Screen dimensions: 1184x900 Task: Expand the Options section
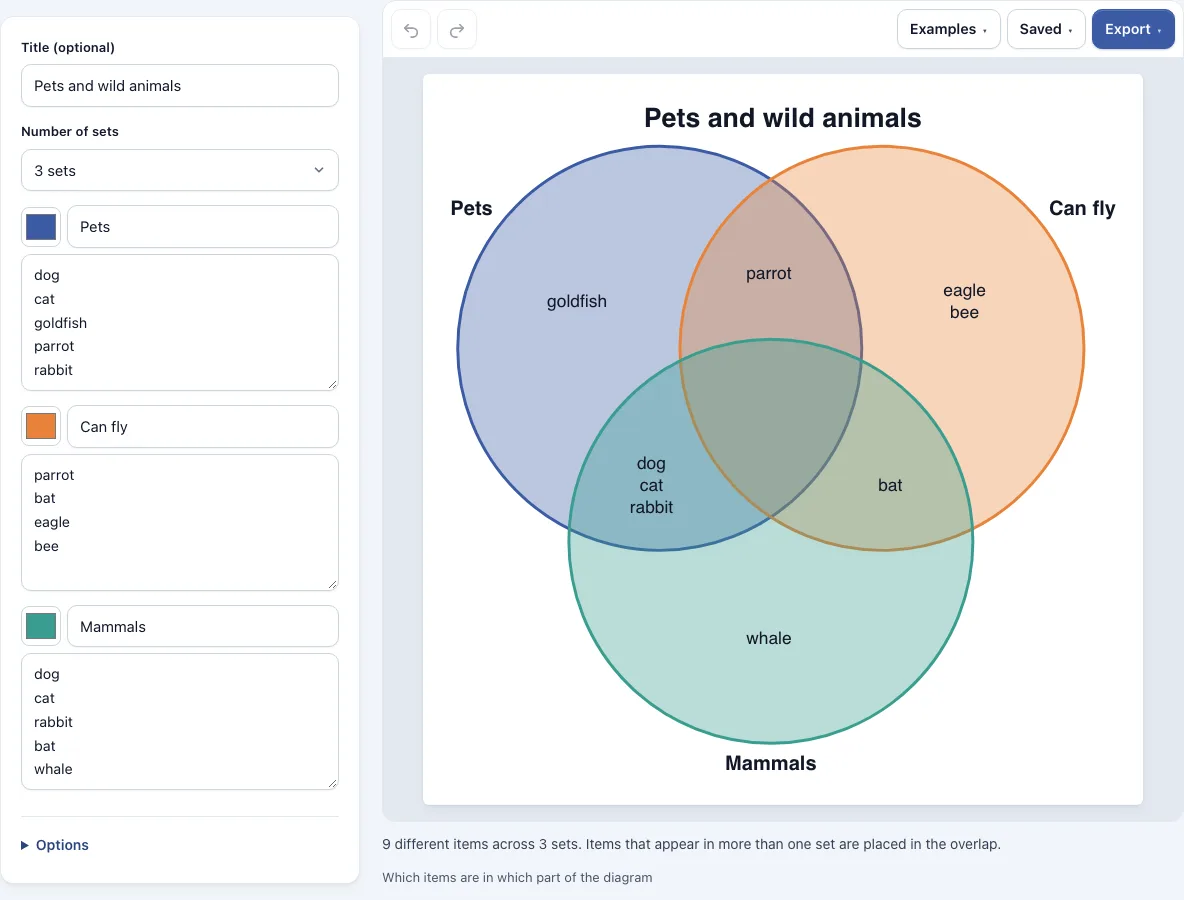pos(55,845)
